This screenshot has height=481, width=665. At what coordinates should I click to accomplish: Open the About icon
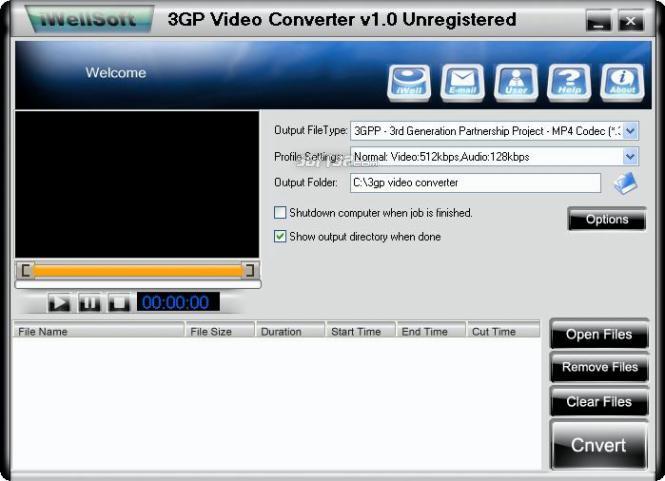click(x=622, y=83)
